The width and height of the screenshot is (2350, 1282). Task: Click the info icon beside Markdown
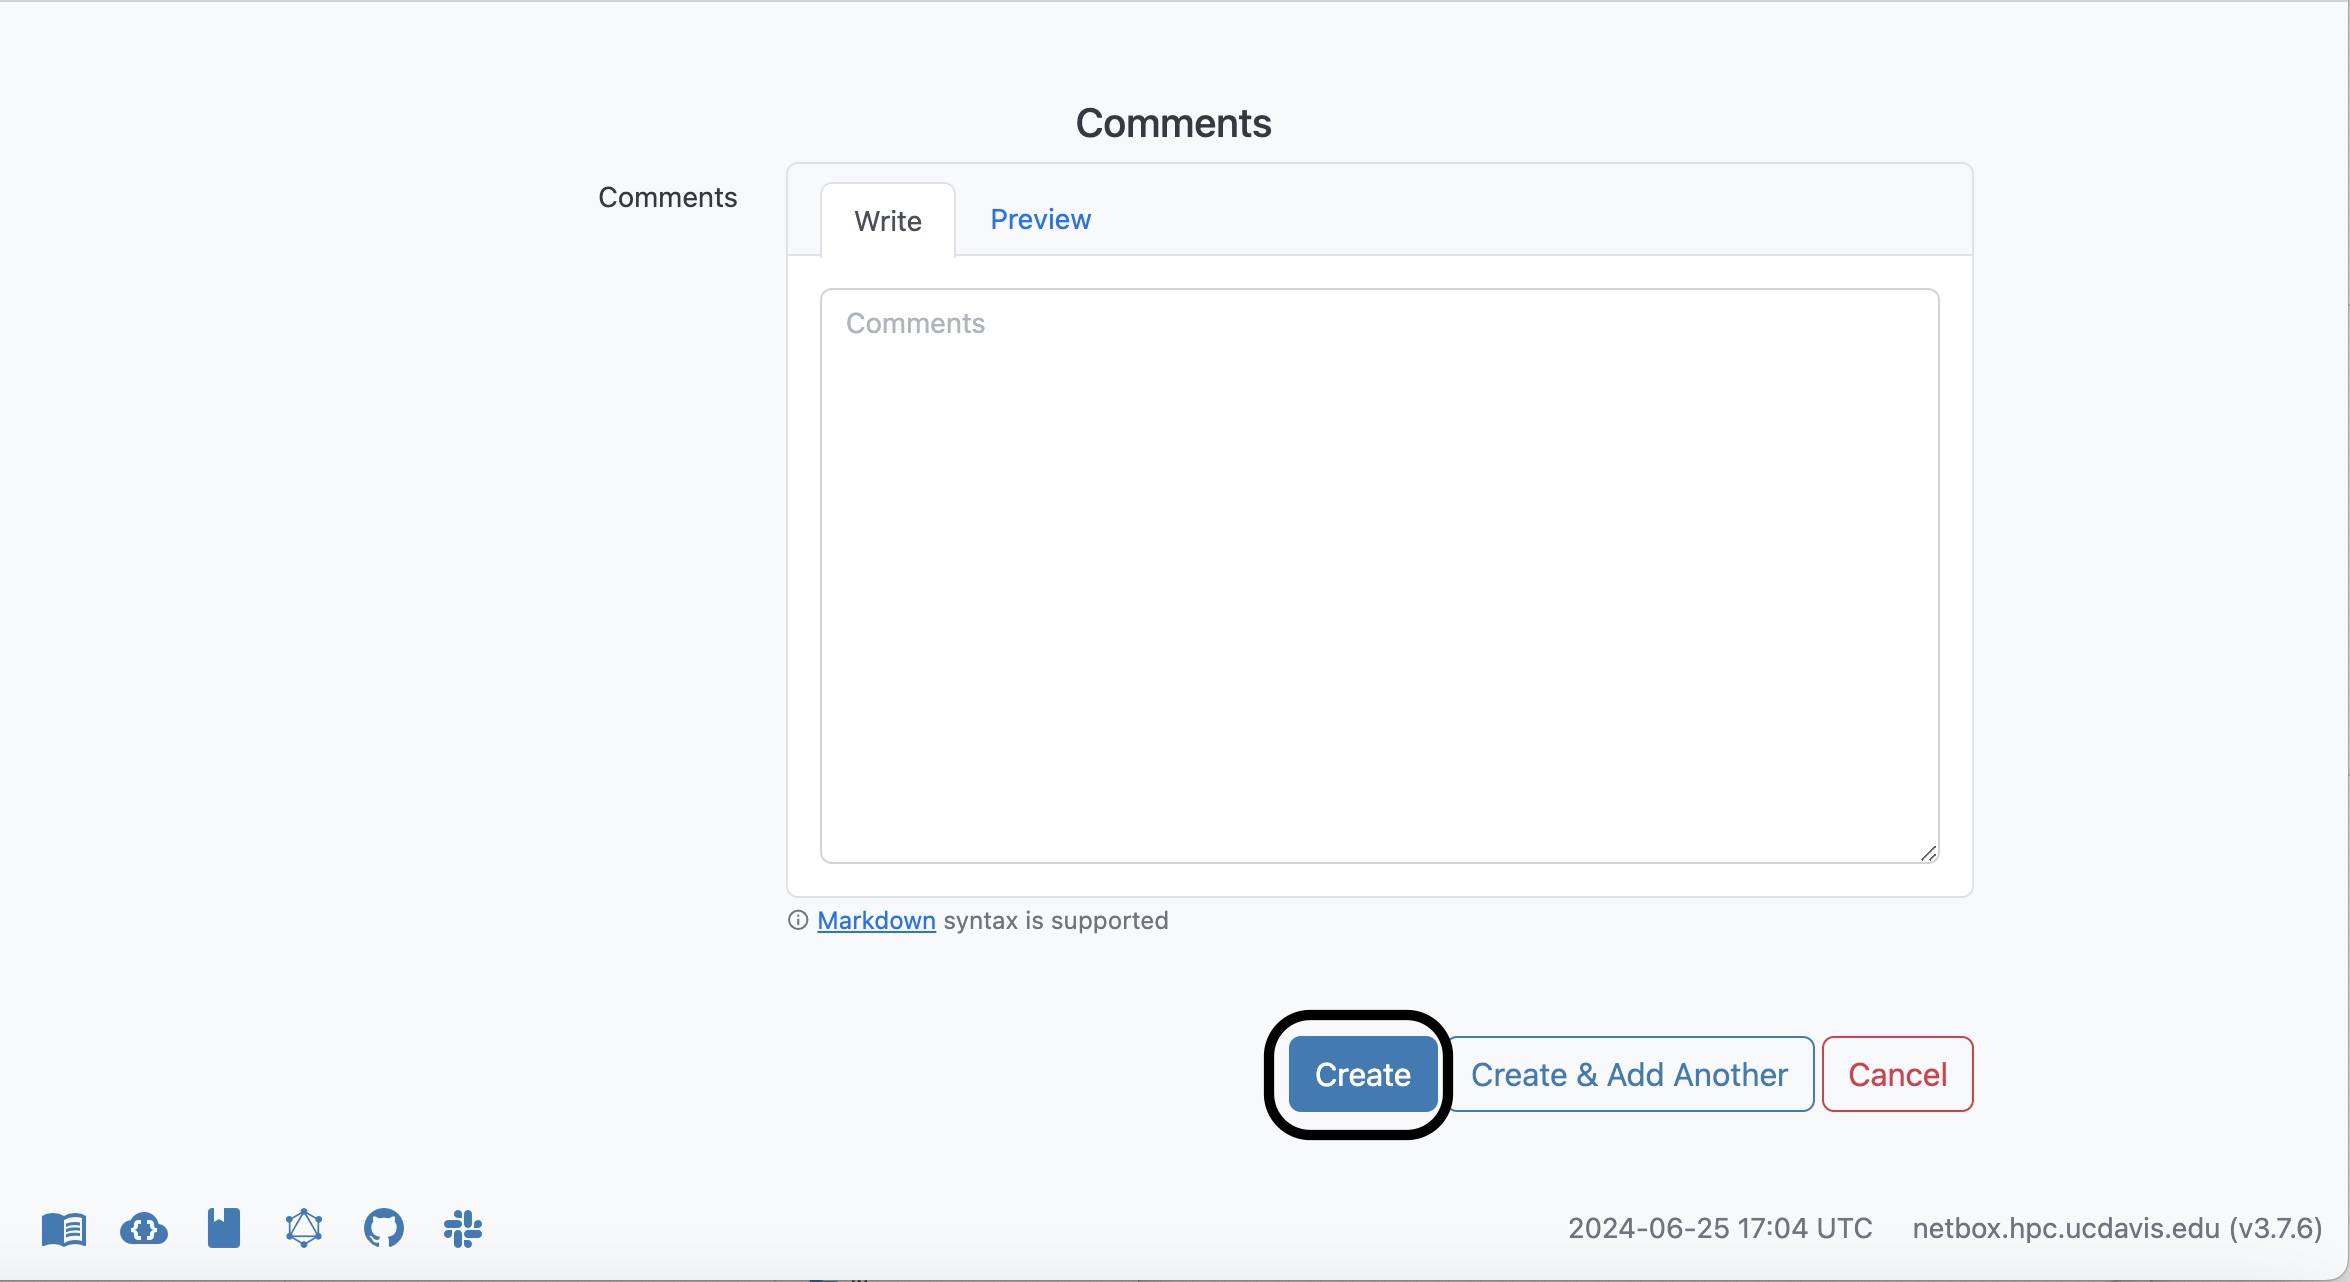click(798, 920)
